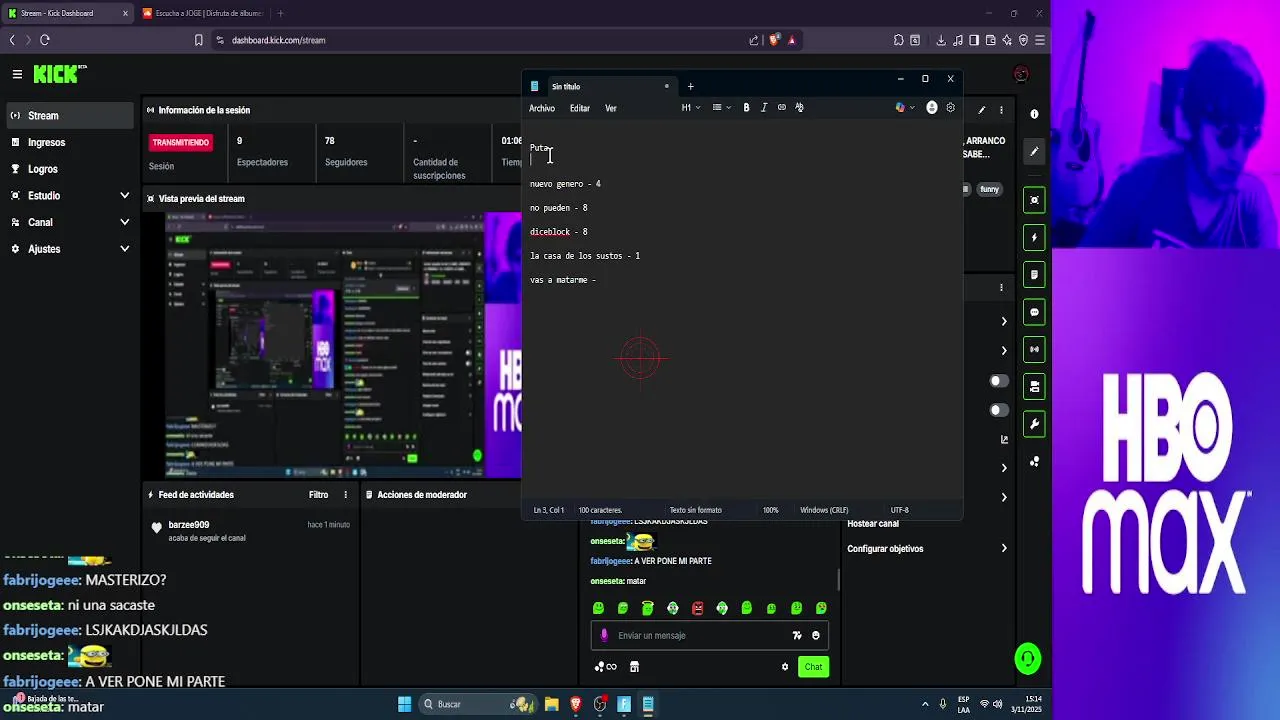Click the Chat send button
1280x720 pixels.
coord(813,667)
